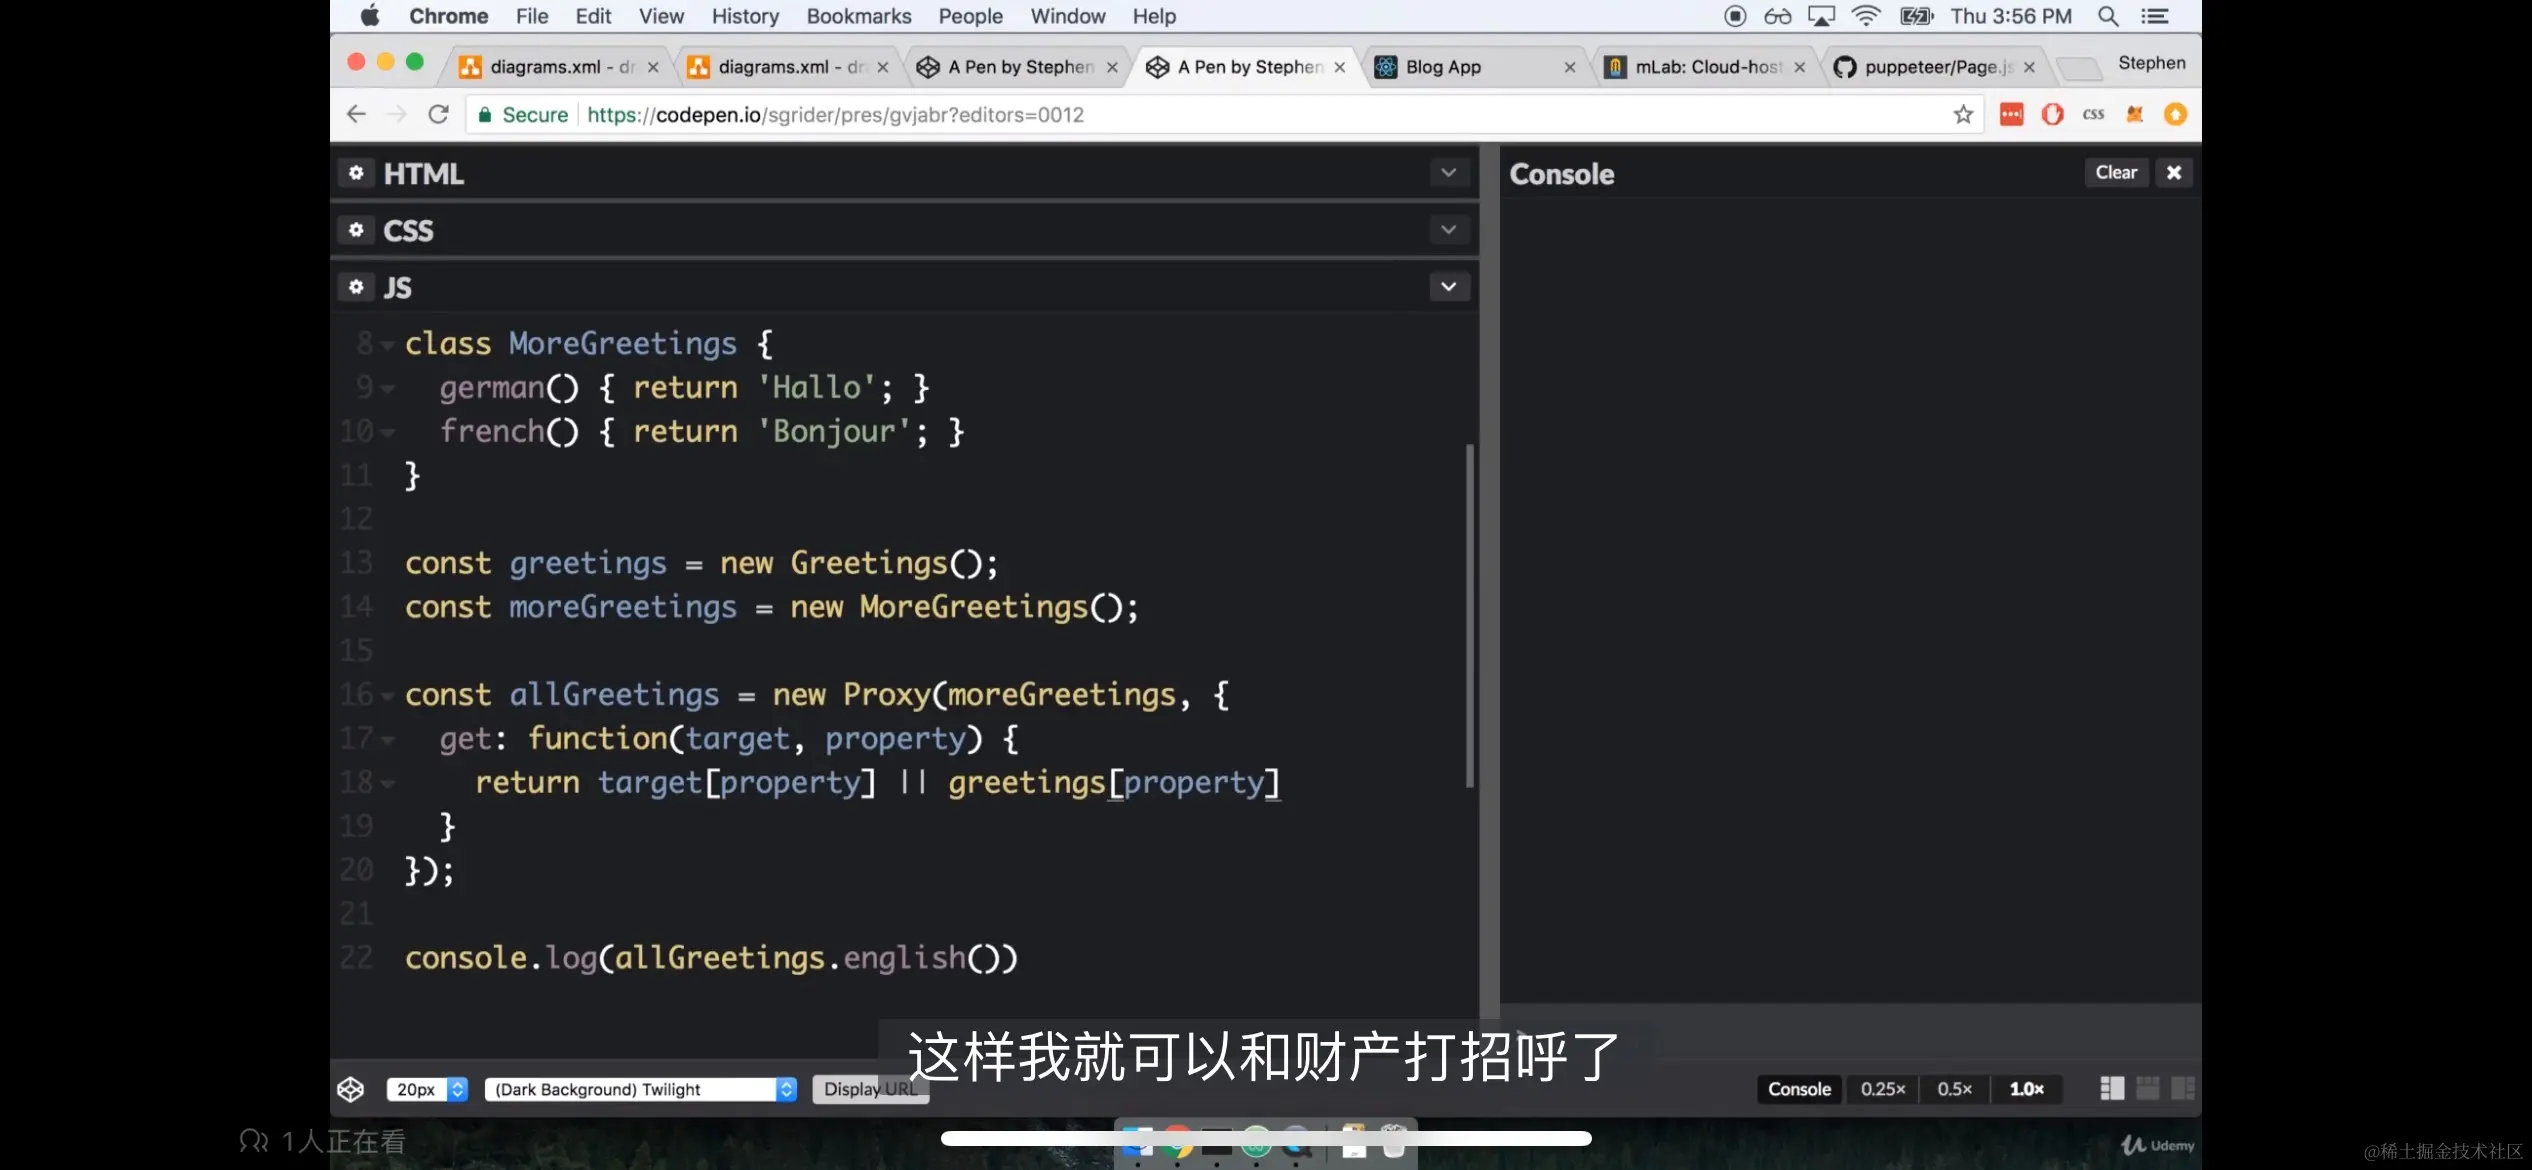Bookmark page with the star icon

[x=1963, y=115]
